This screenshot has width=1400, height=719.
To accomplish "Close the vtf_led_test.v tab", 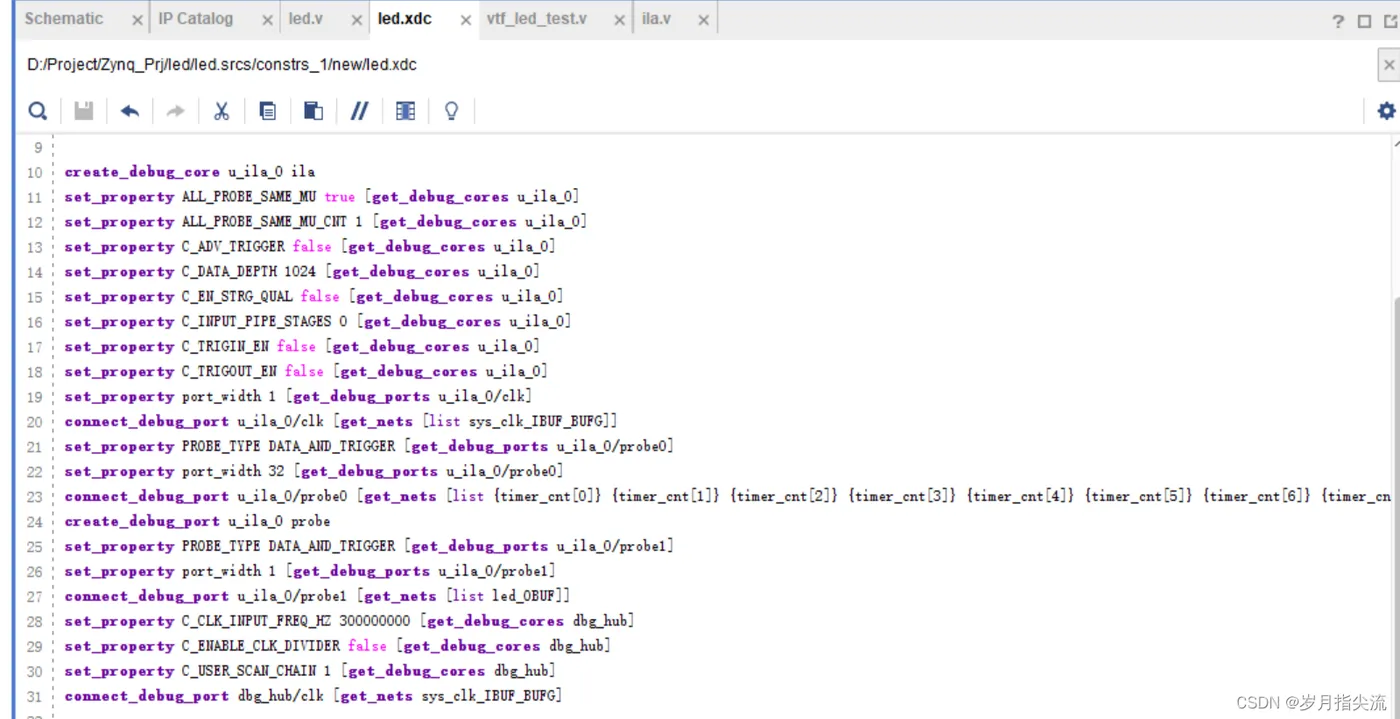I will [x=620, y=21].
